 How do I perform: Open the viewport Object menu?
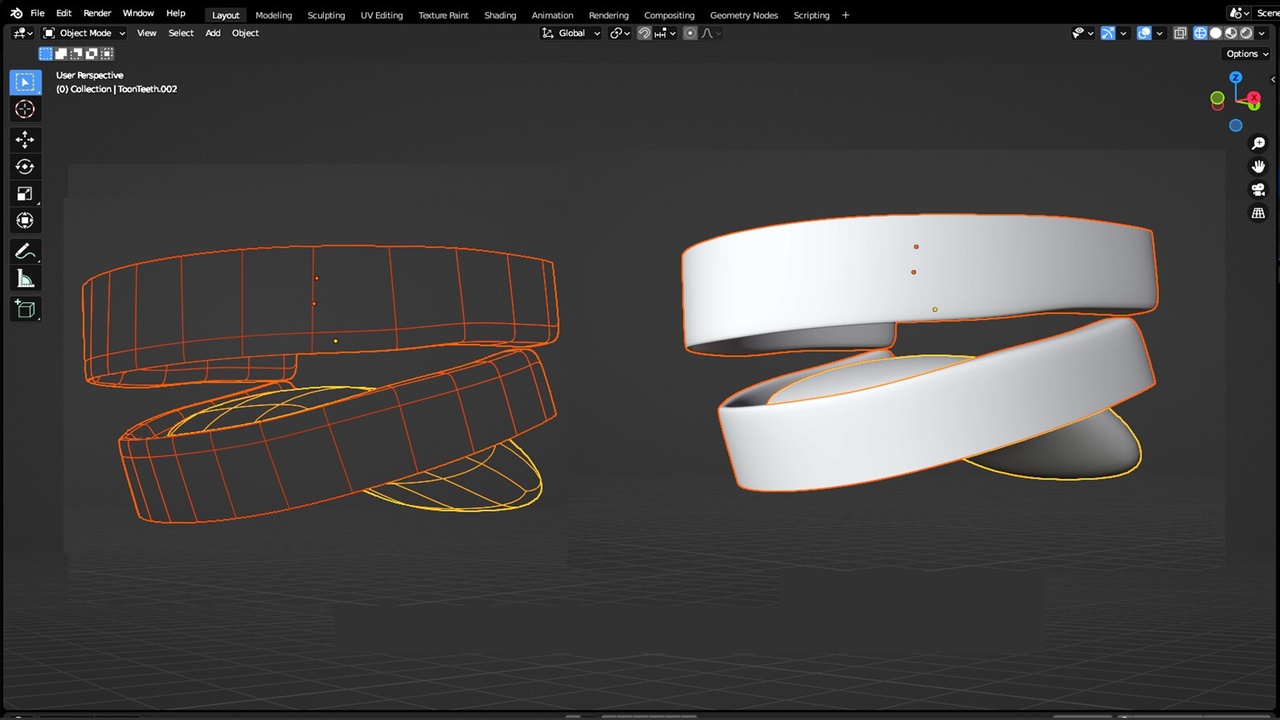click(x=245, y=33)
